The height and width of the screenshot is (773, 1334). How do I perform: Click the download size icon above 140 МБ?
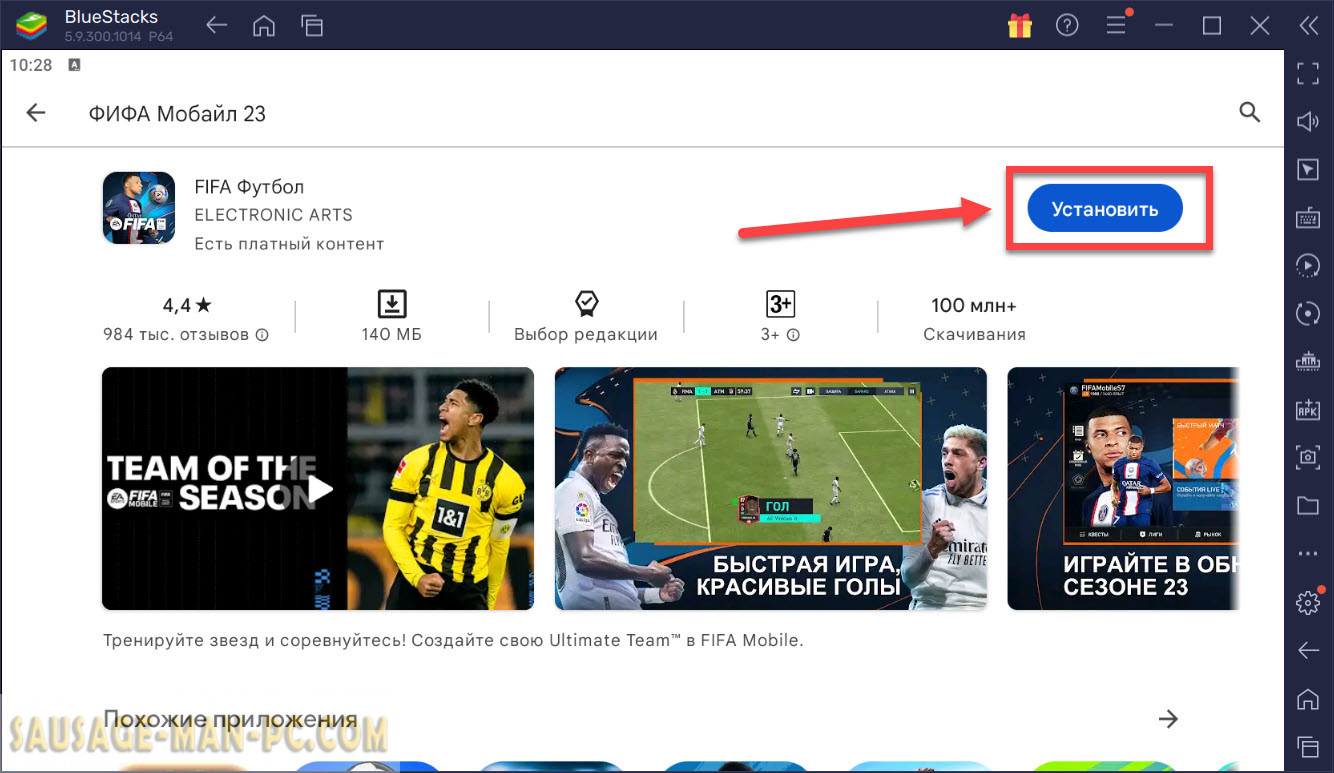[391, 304]
